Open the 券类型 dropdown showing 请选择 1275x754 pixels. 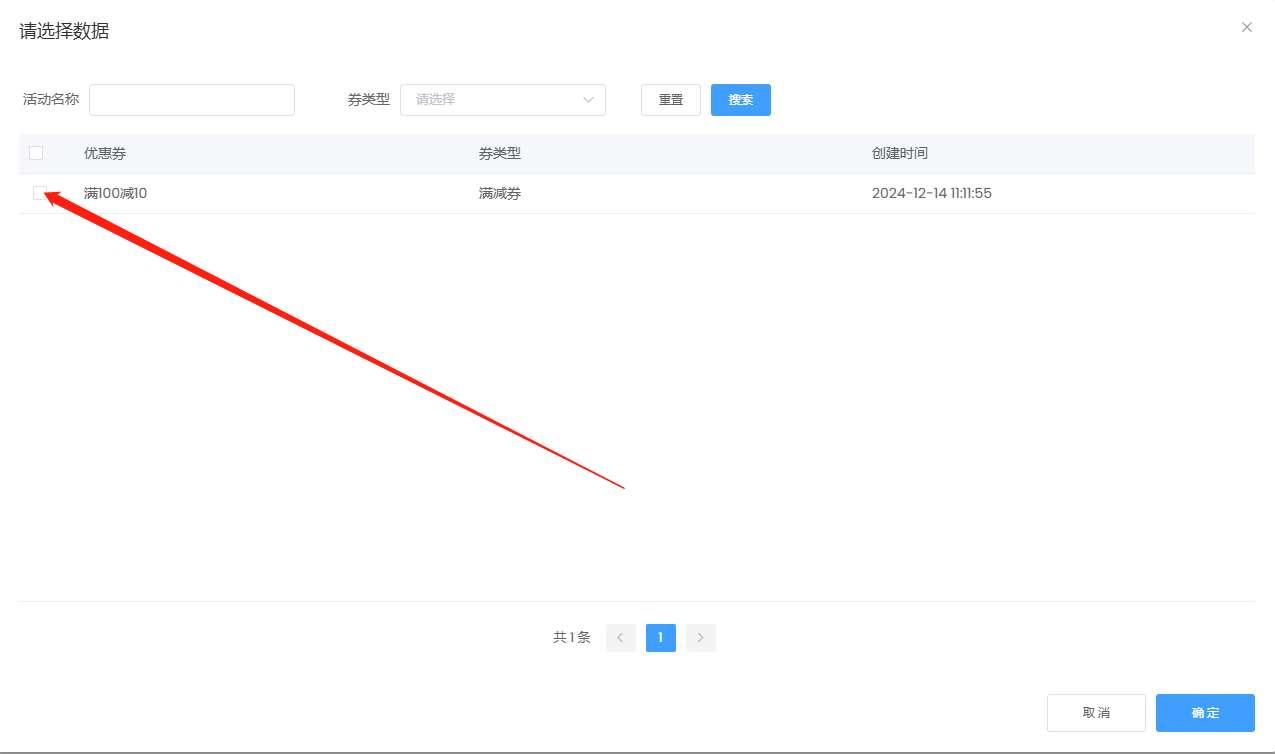[x=502, y=100]
